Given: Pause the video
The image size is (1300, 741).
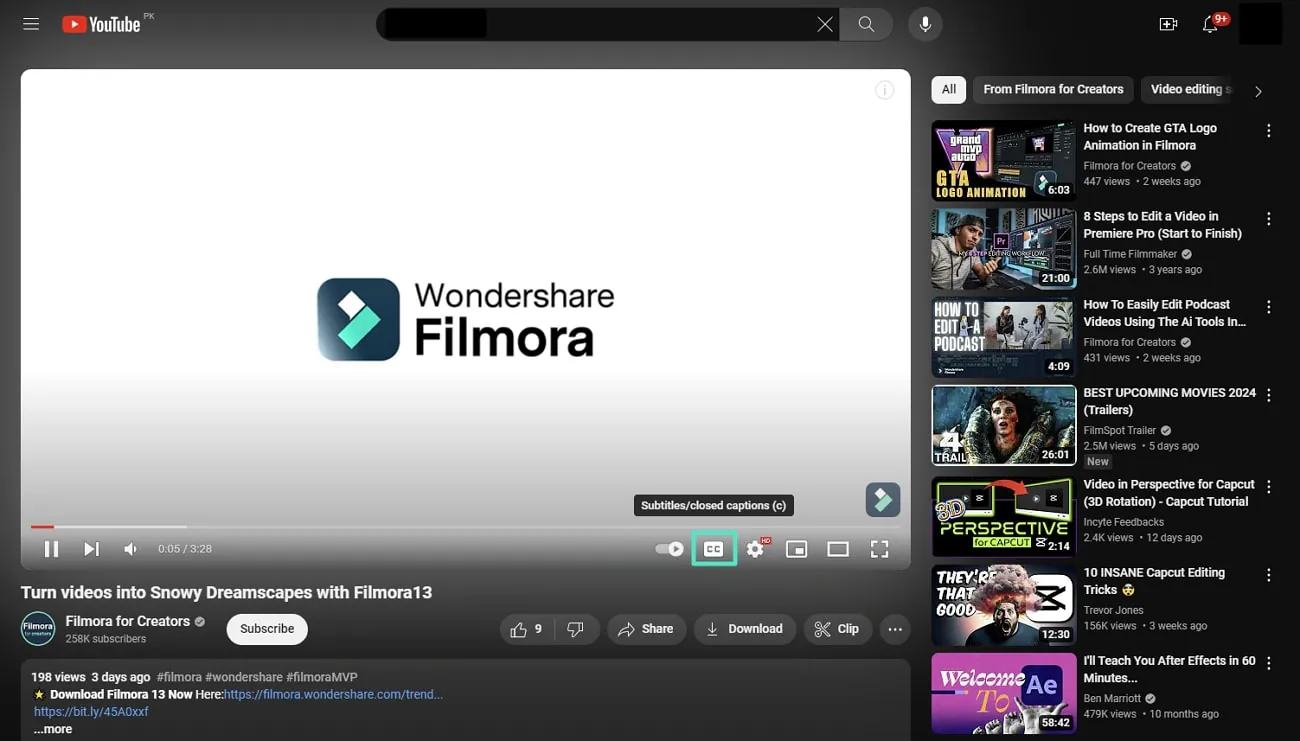Looking at the screenshot, I should point(51,549).
